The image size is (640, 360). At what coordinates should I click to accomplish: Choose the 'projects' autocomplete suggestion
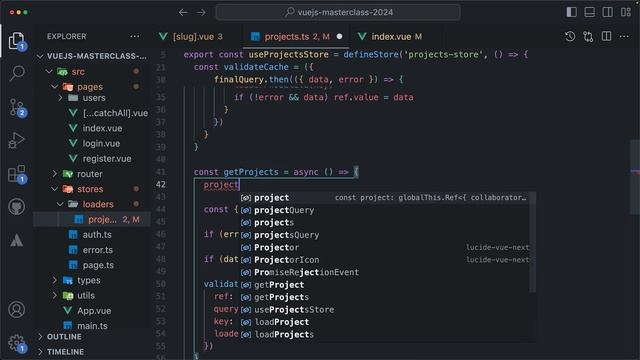pos(384,222)
